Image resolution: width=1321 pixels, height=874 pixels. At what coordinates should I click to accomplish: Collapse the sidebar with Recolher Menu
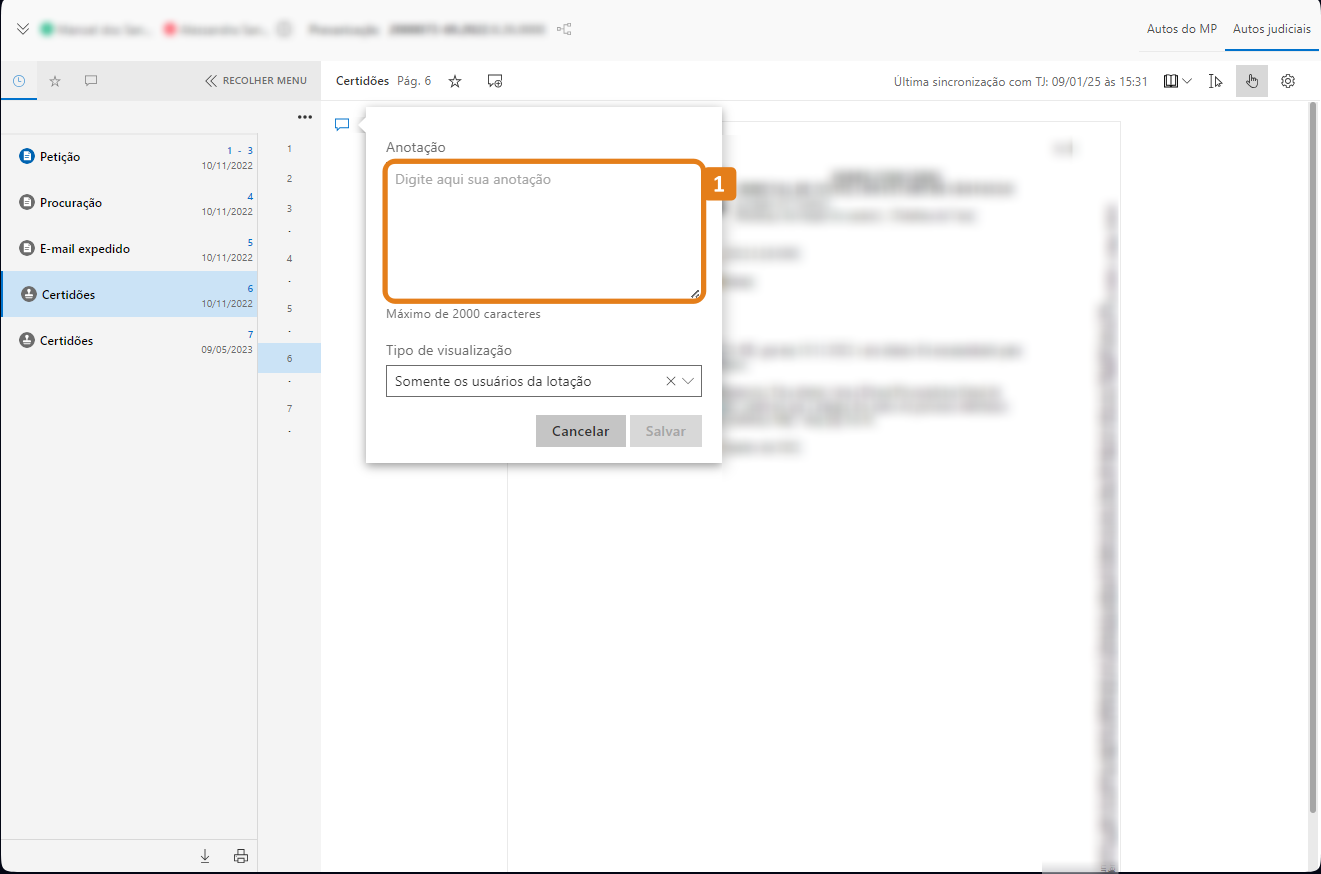click(x=256, y=81)
